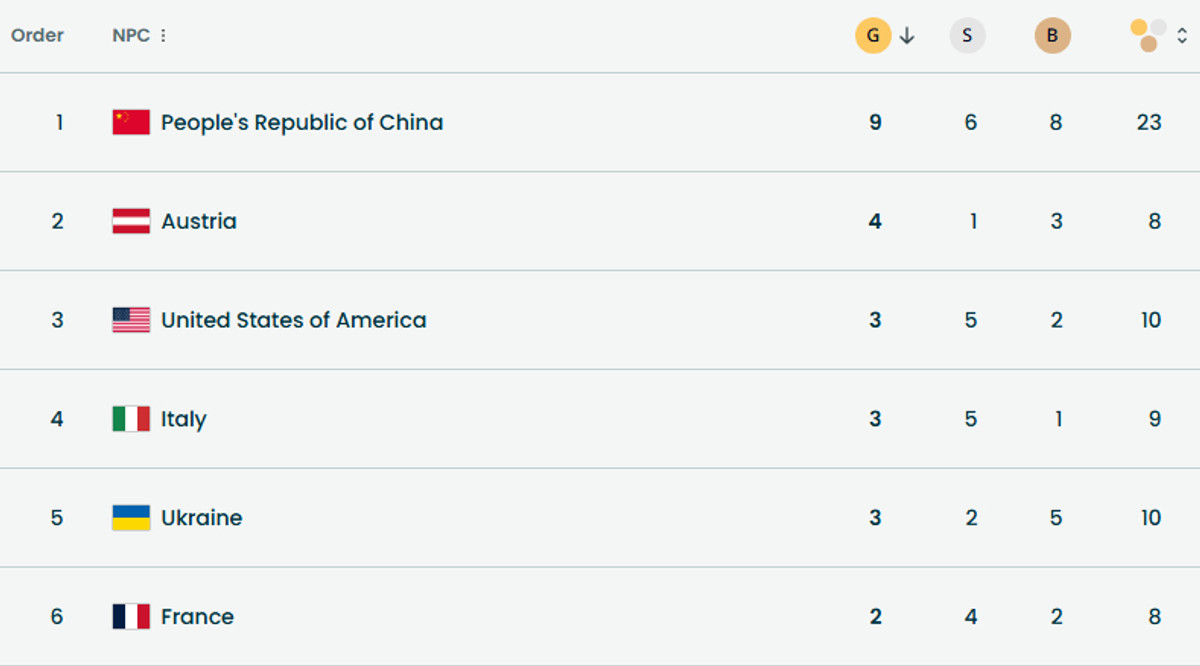The height and width of the screenshot is (666, 1200).
Task: Click the NPC column header label
Action: coord(130,36)
